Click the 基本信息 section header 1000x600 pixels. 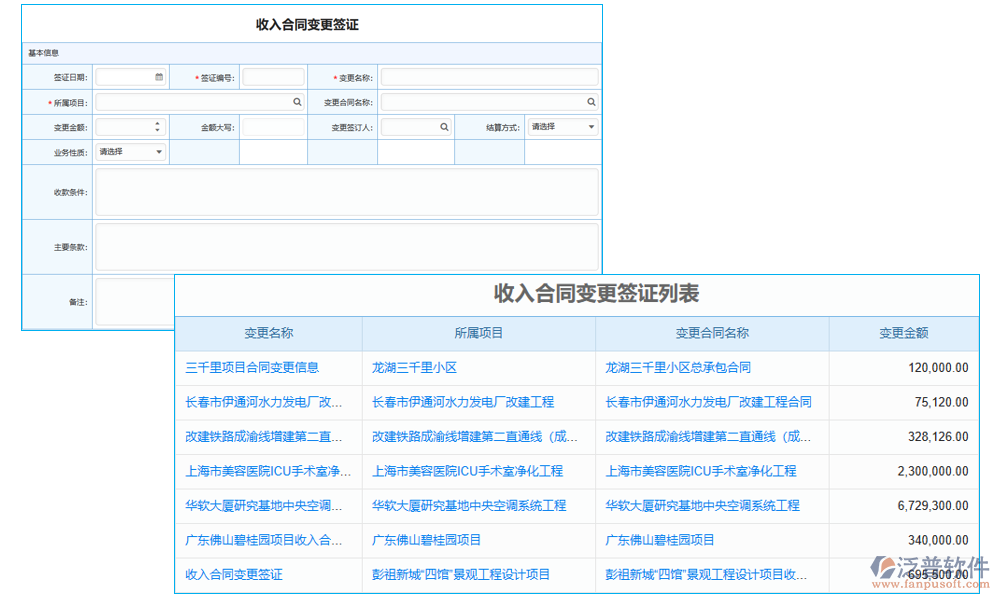[42, 51]
